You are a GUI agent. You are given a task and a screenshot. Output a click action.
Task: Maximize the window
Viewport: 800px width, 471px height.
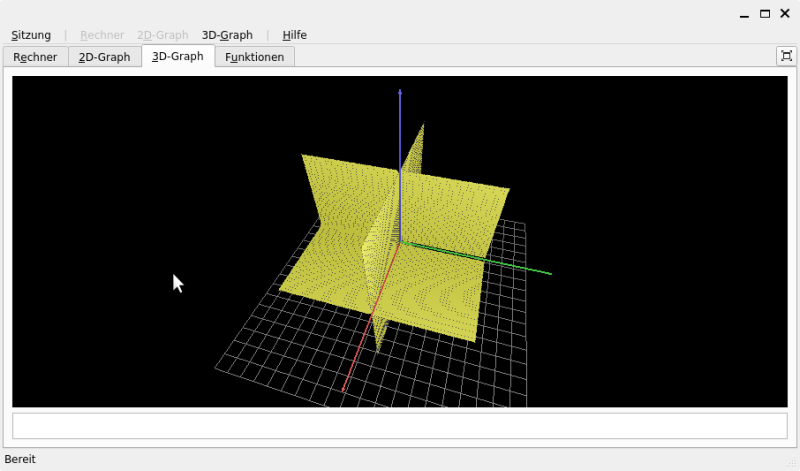(765, 14)
